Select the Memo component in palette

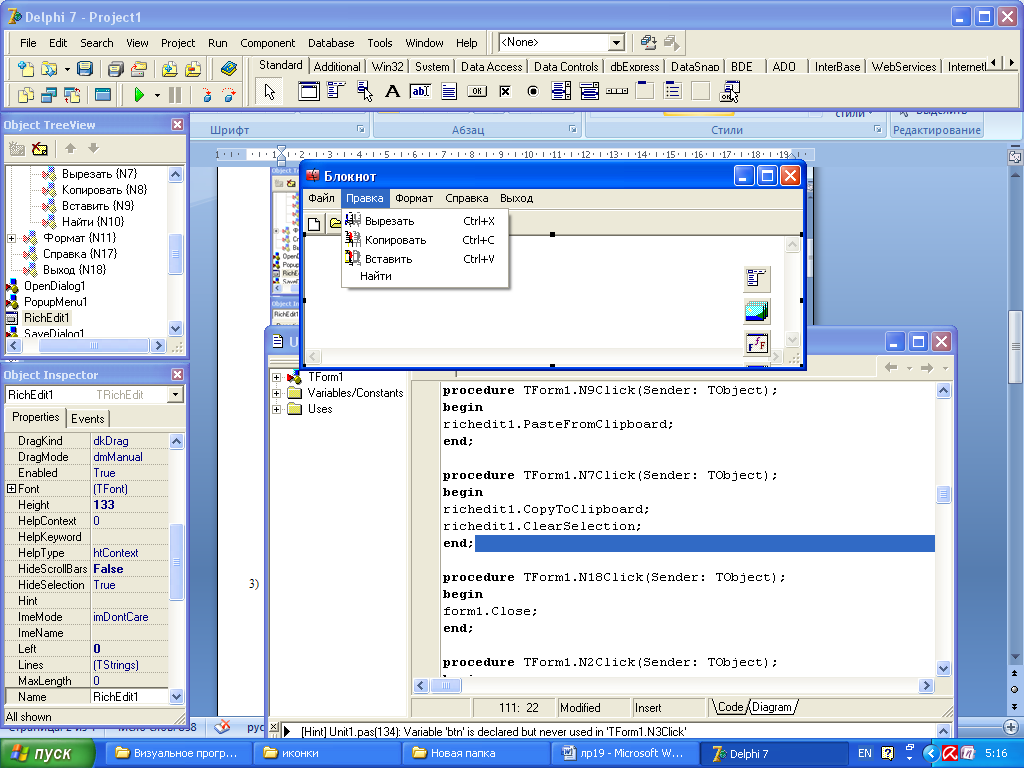point(449,91)
